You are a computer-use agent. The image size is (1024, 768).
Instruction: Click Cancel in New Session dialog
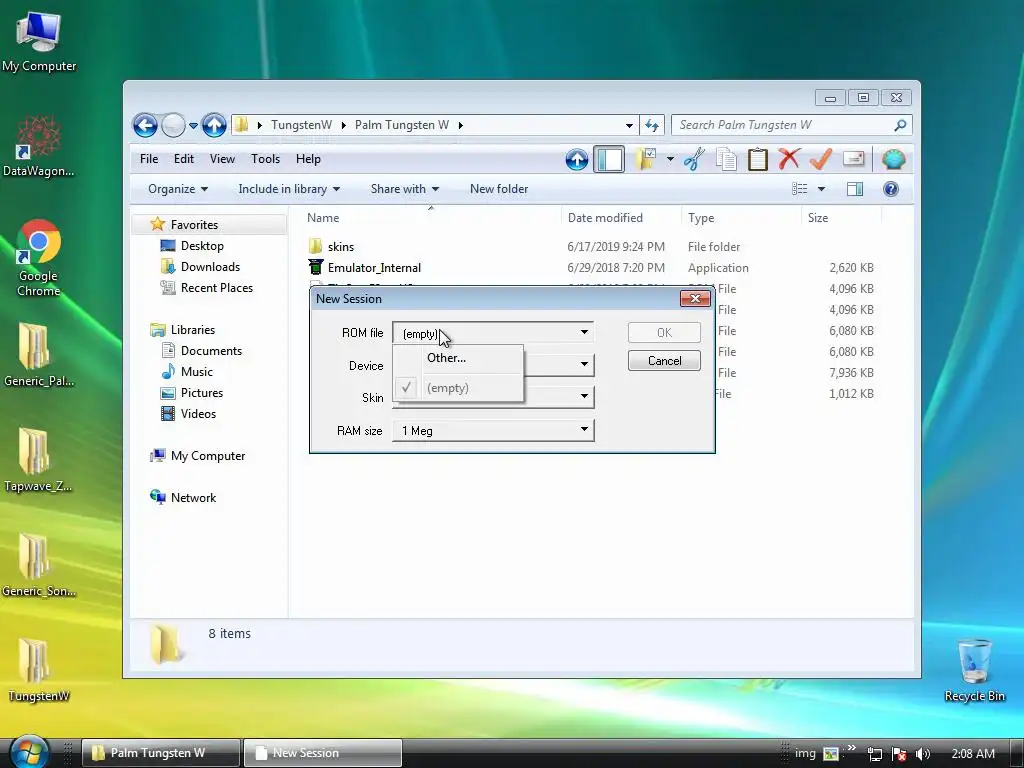tap(664, 360)
